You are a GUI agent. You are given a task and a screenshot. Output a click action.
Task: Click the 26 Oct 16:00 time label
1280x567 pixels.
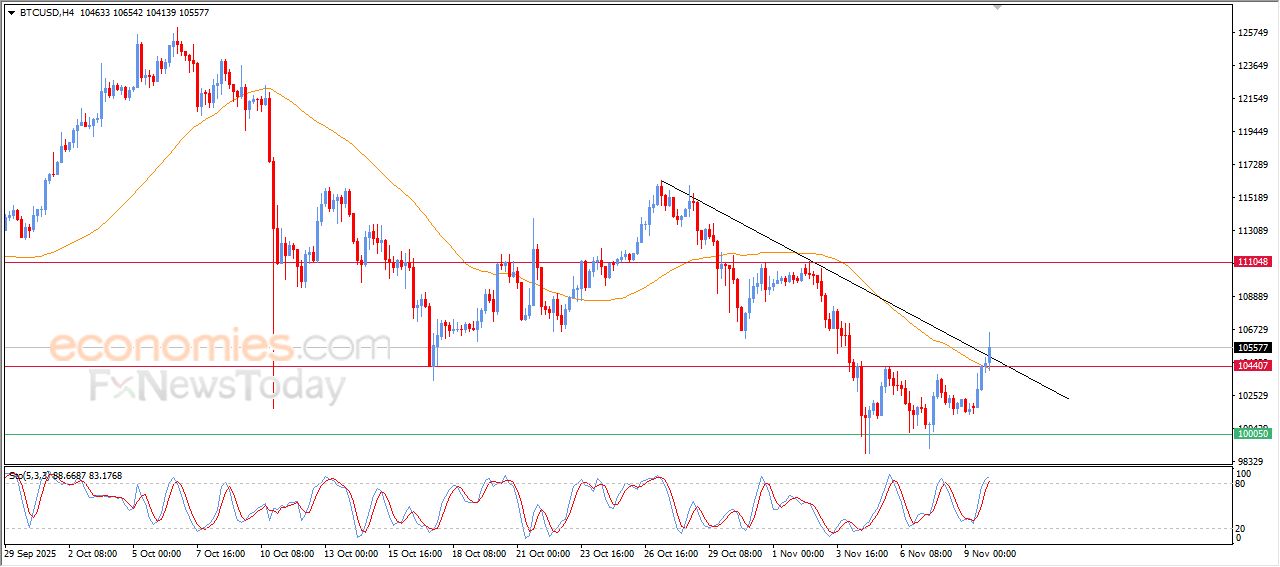tap(671, 553)
